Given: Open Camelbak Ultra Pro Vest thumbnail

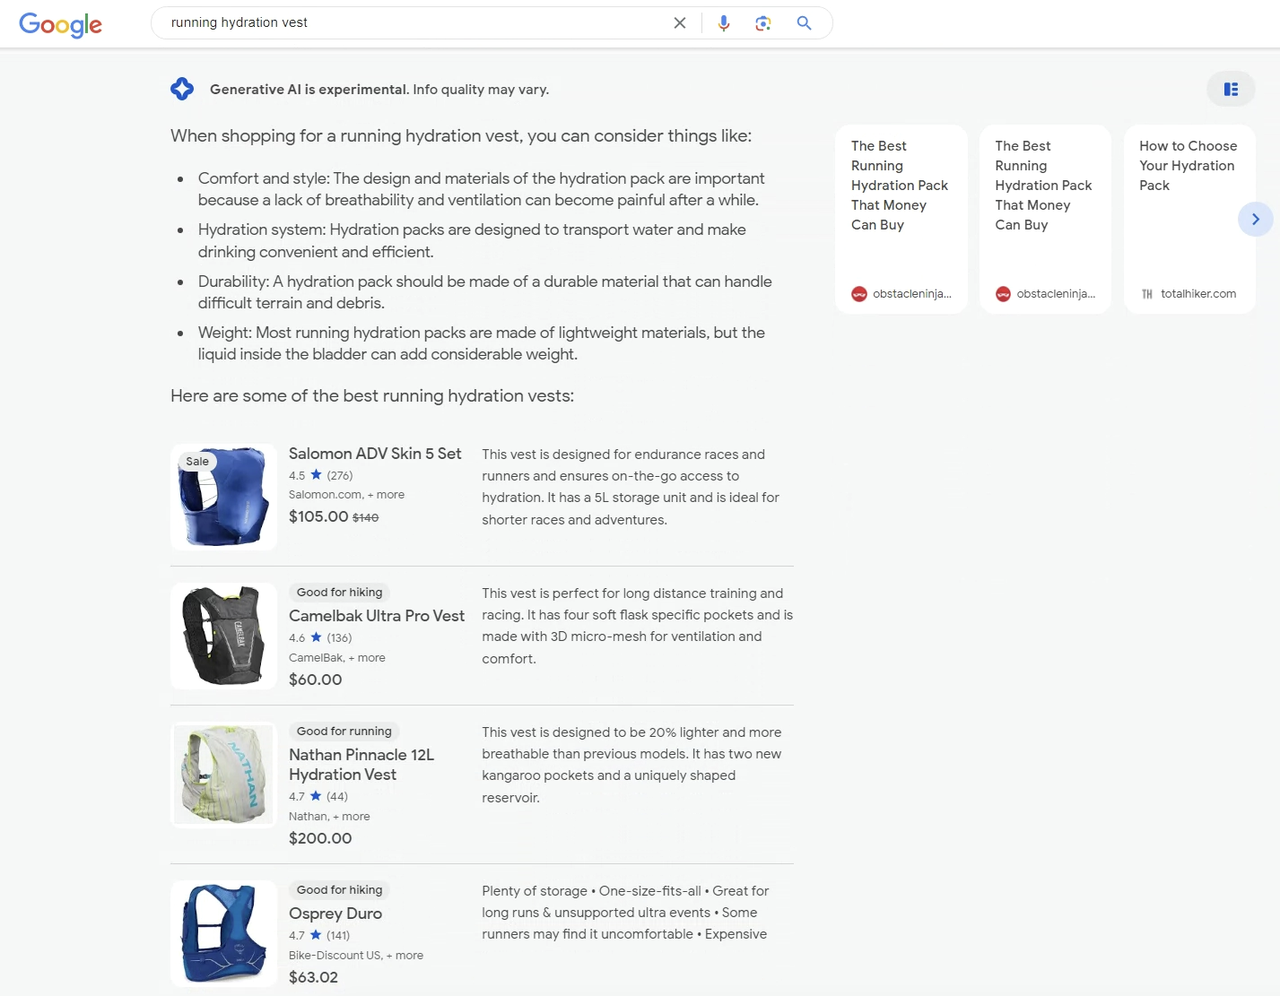Looking at the screenshot, I should 223,636.
